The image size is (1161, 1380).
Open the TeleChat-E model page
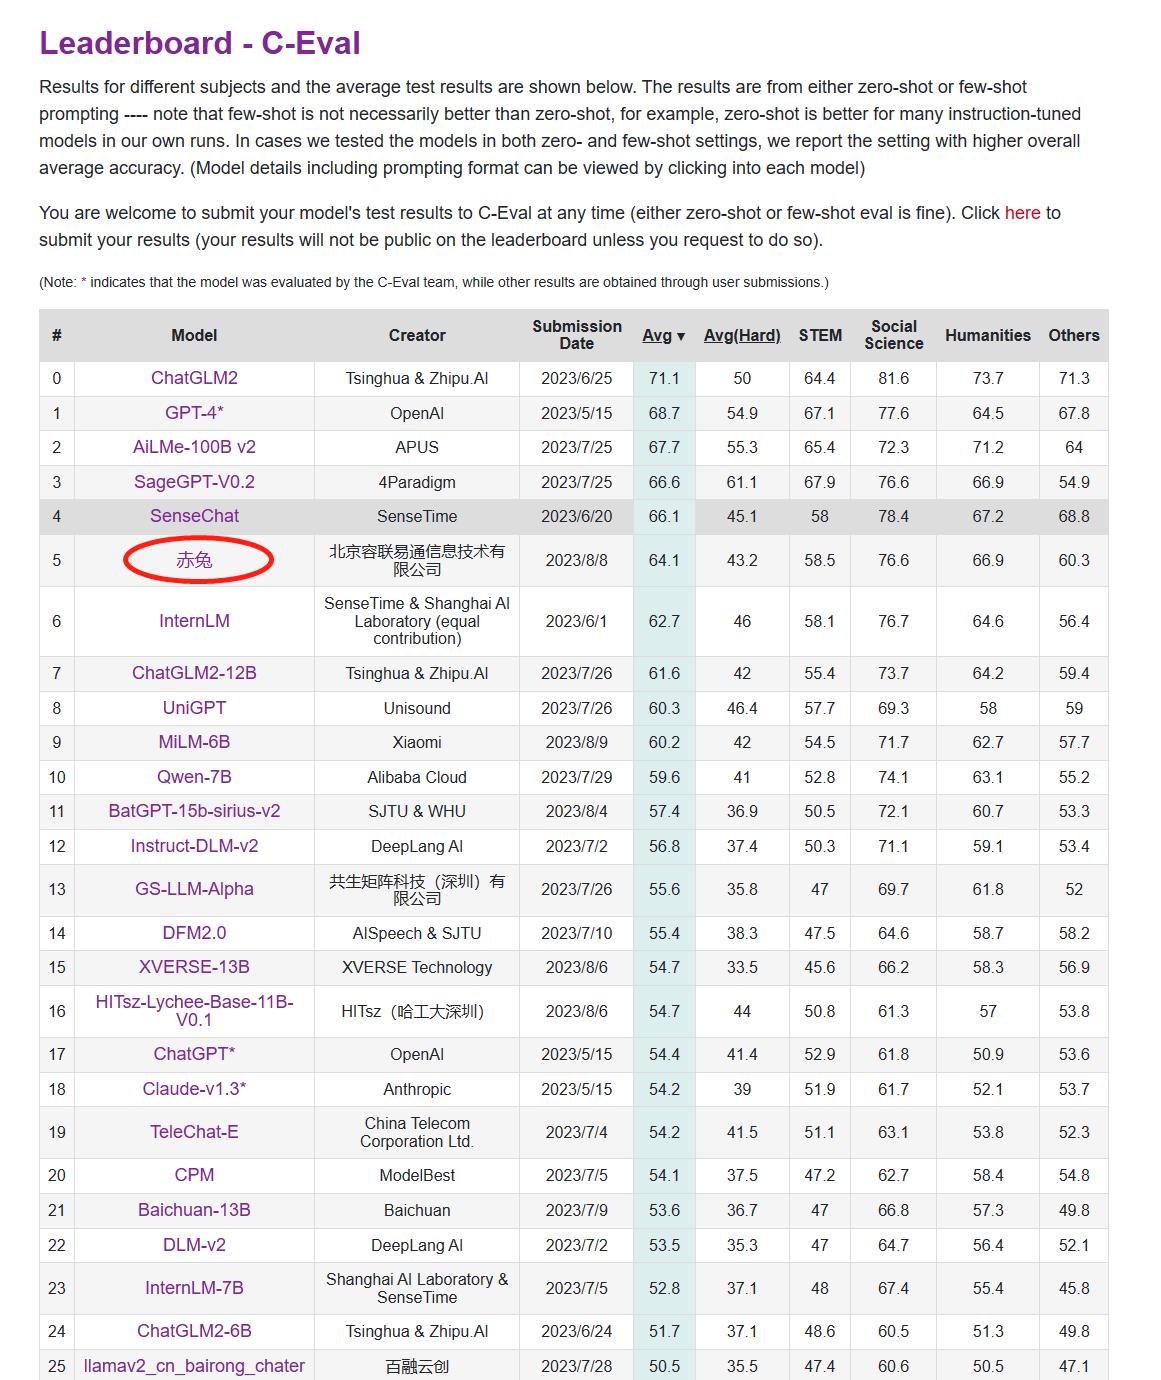[193, 1133]
